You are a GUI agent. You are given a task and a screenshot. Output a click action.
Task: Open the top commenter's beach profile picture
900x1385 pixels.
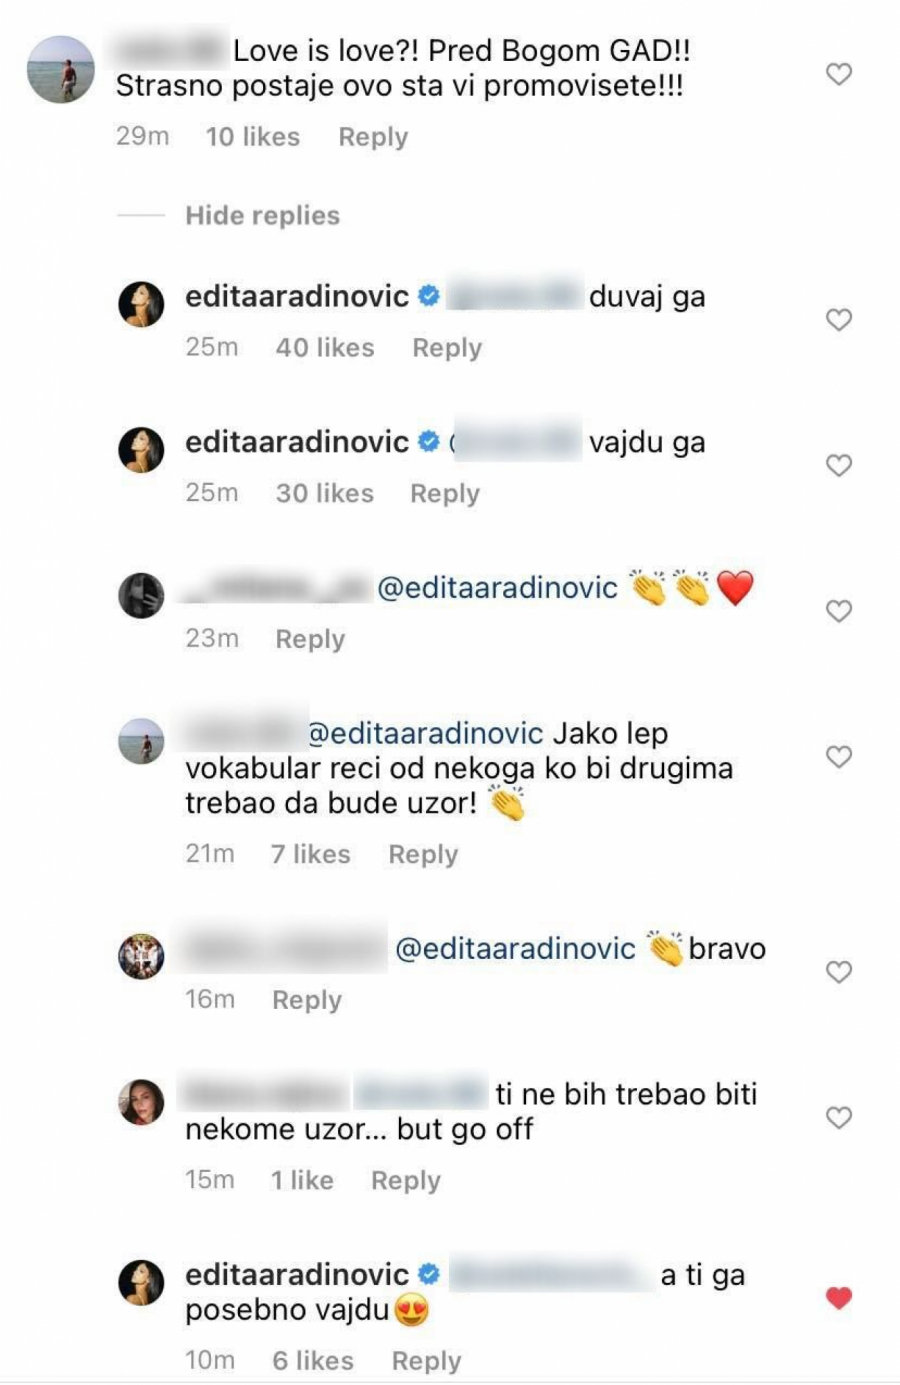[60, 69]
